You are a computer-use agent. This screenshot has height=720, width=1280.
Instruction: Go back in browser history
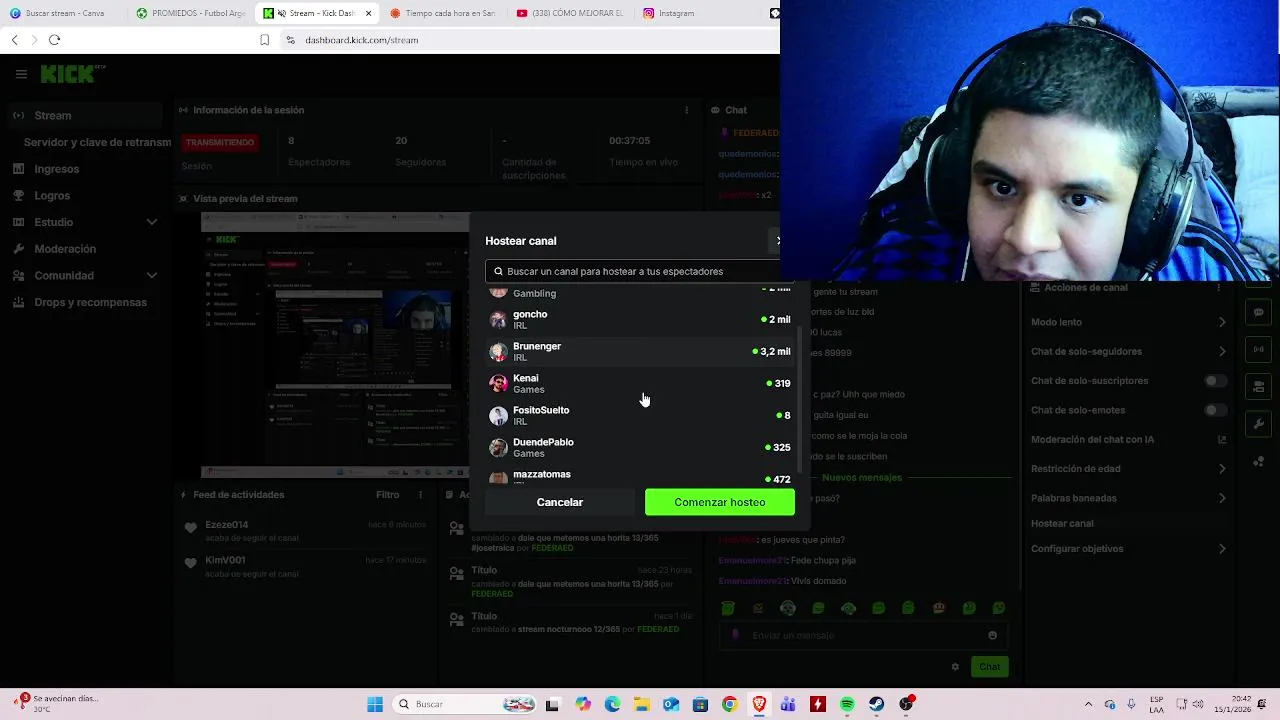(x=14, y=40)
